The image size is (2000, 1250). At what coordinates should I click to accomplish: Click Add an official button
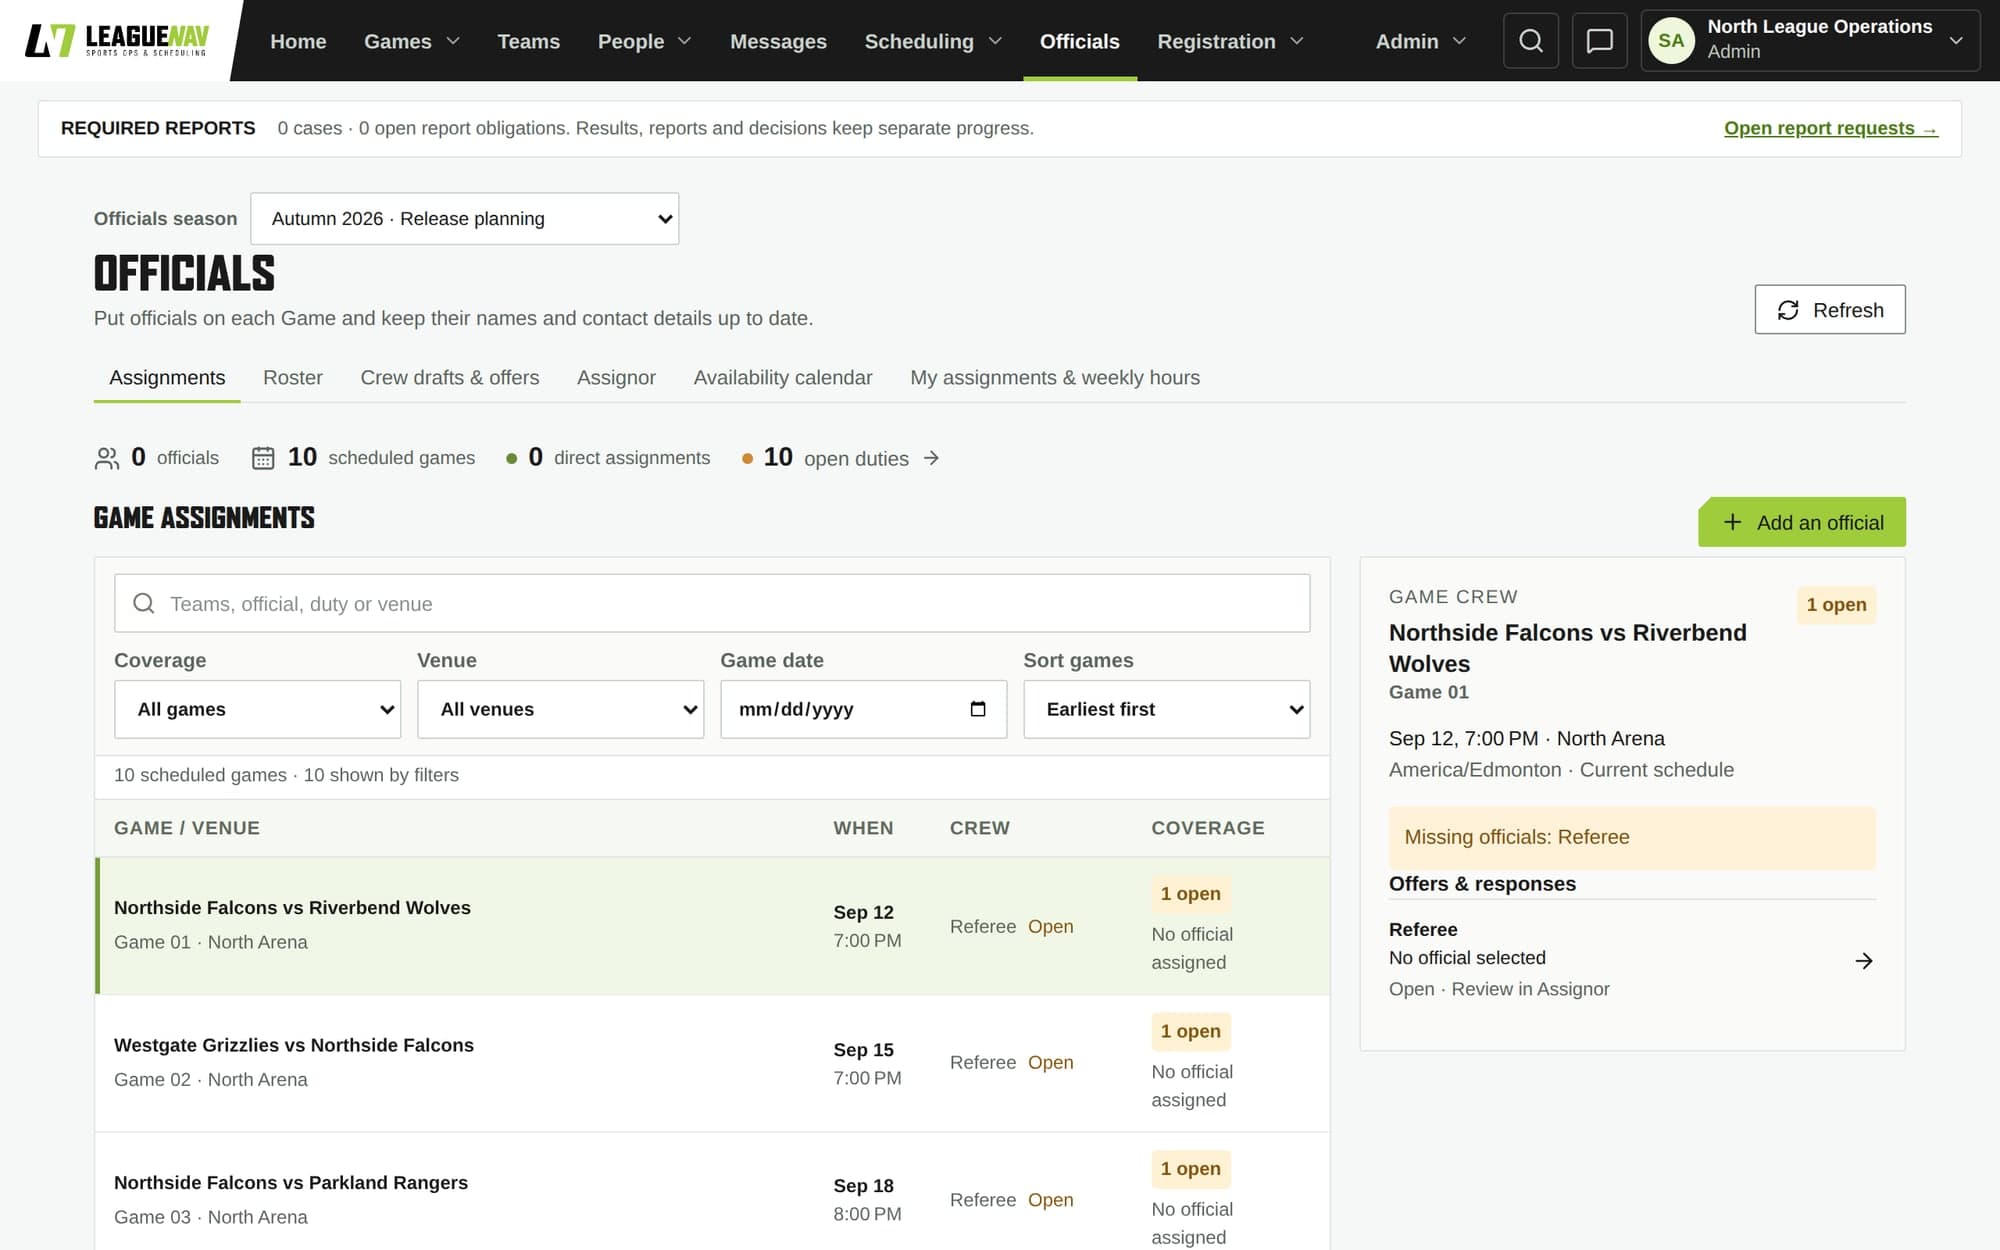coord(1801,522)
